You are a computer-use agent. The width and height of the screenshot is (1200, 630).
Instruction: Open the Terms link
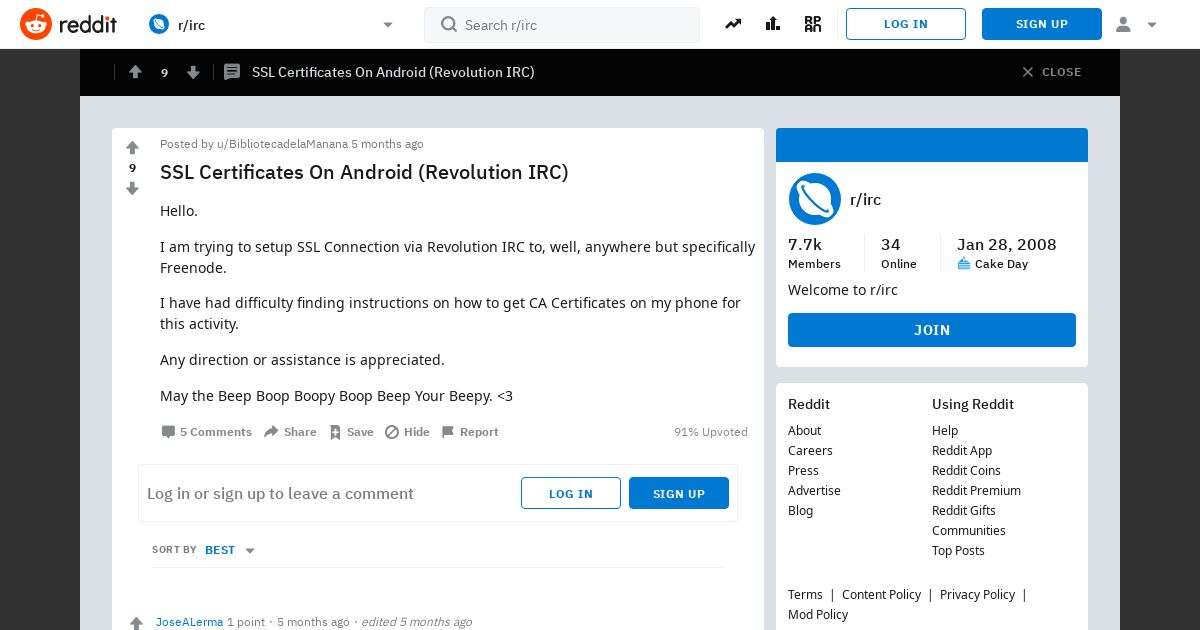pos(805,594)
